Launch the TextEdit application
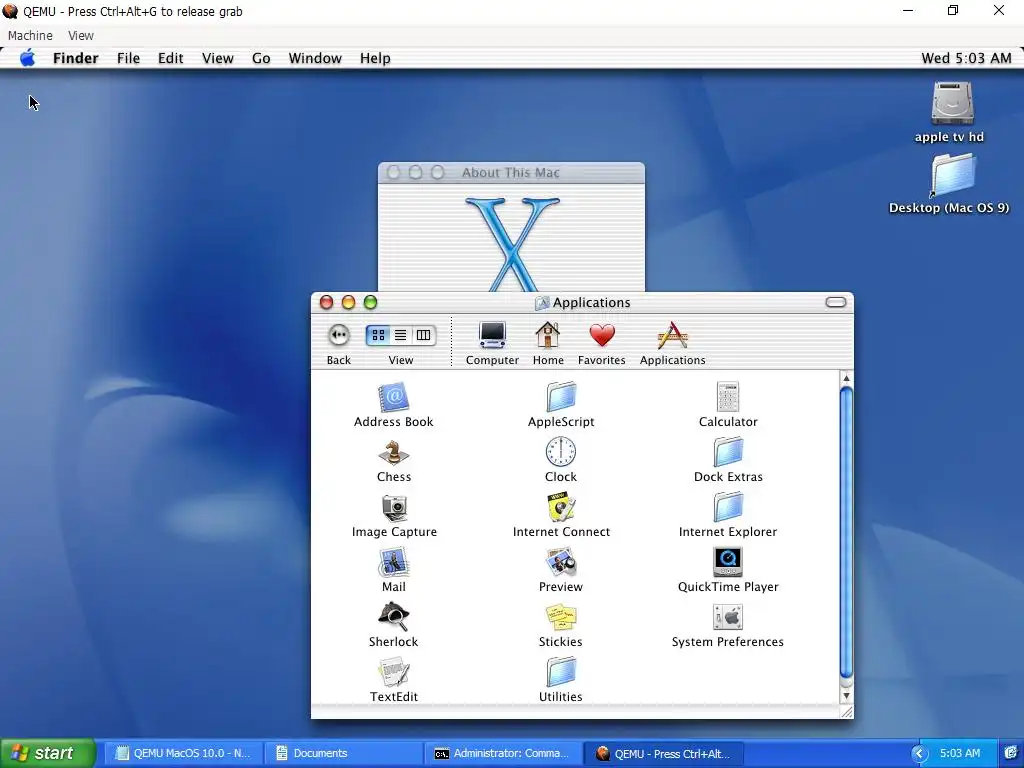The image size is (1024, 768). [x=393, y=672]
